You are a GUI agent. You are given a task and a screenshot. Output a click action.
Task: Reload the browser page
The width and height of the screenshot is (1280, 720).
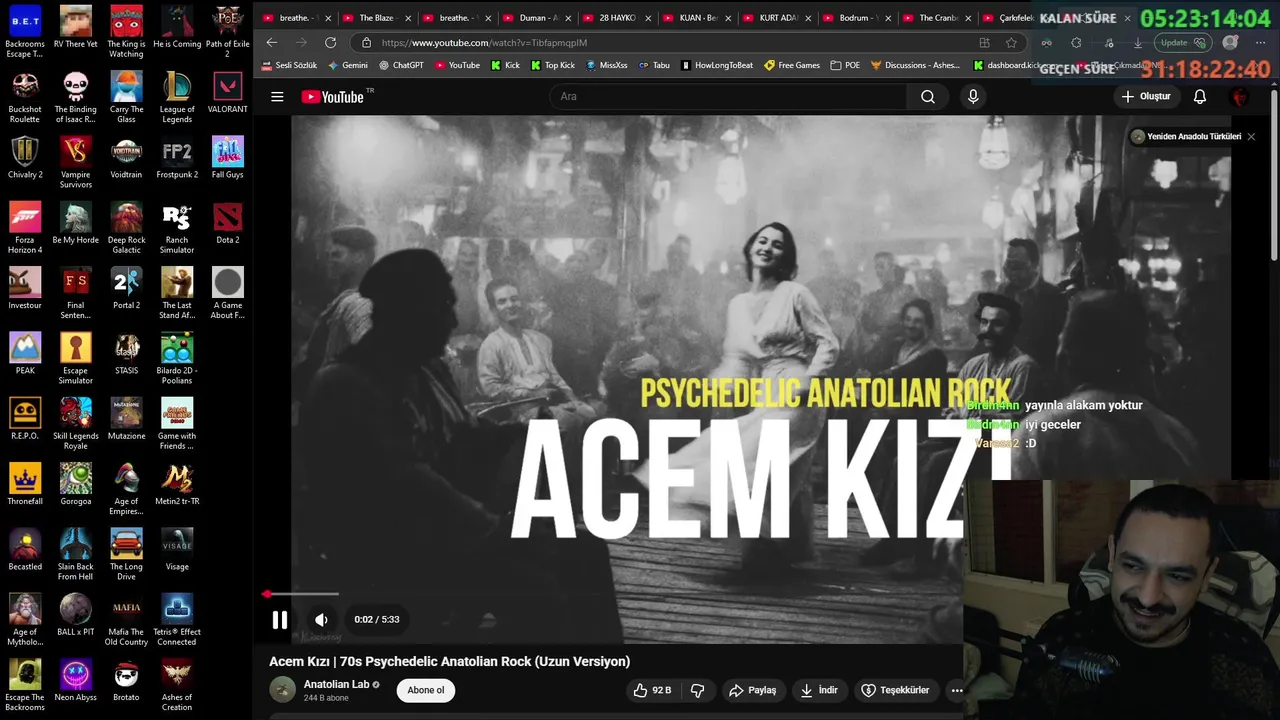pyautogui.click(x=330, y=43)
